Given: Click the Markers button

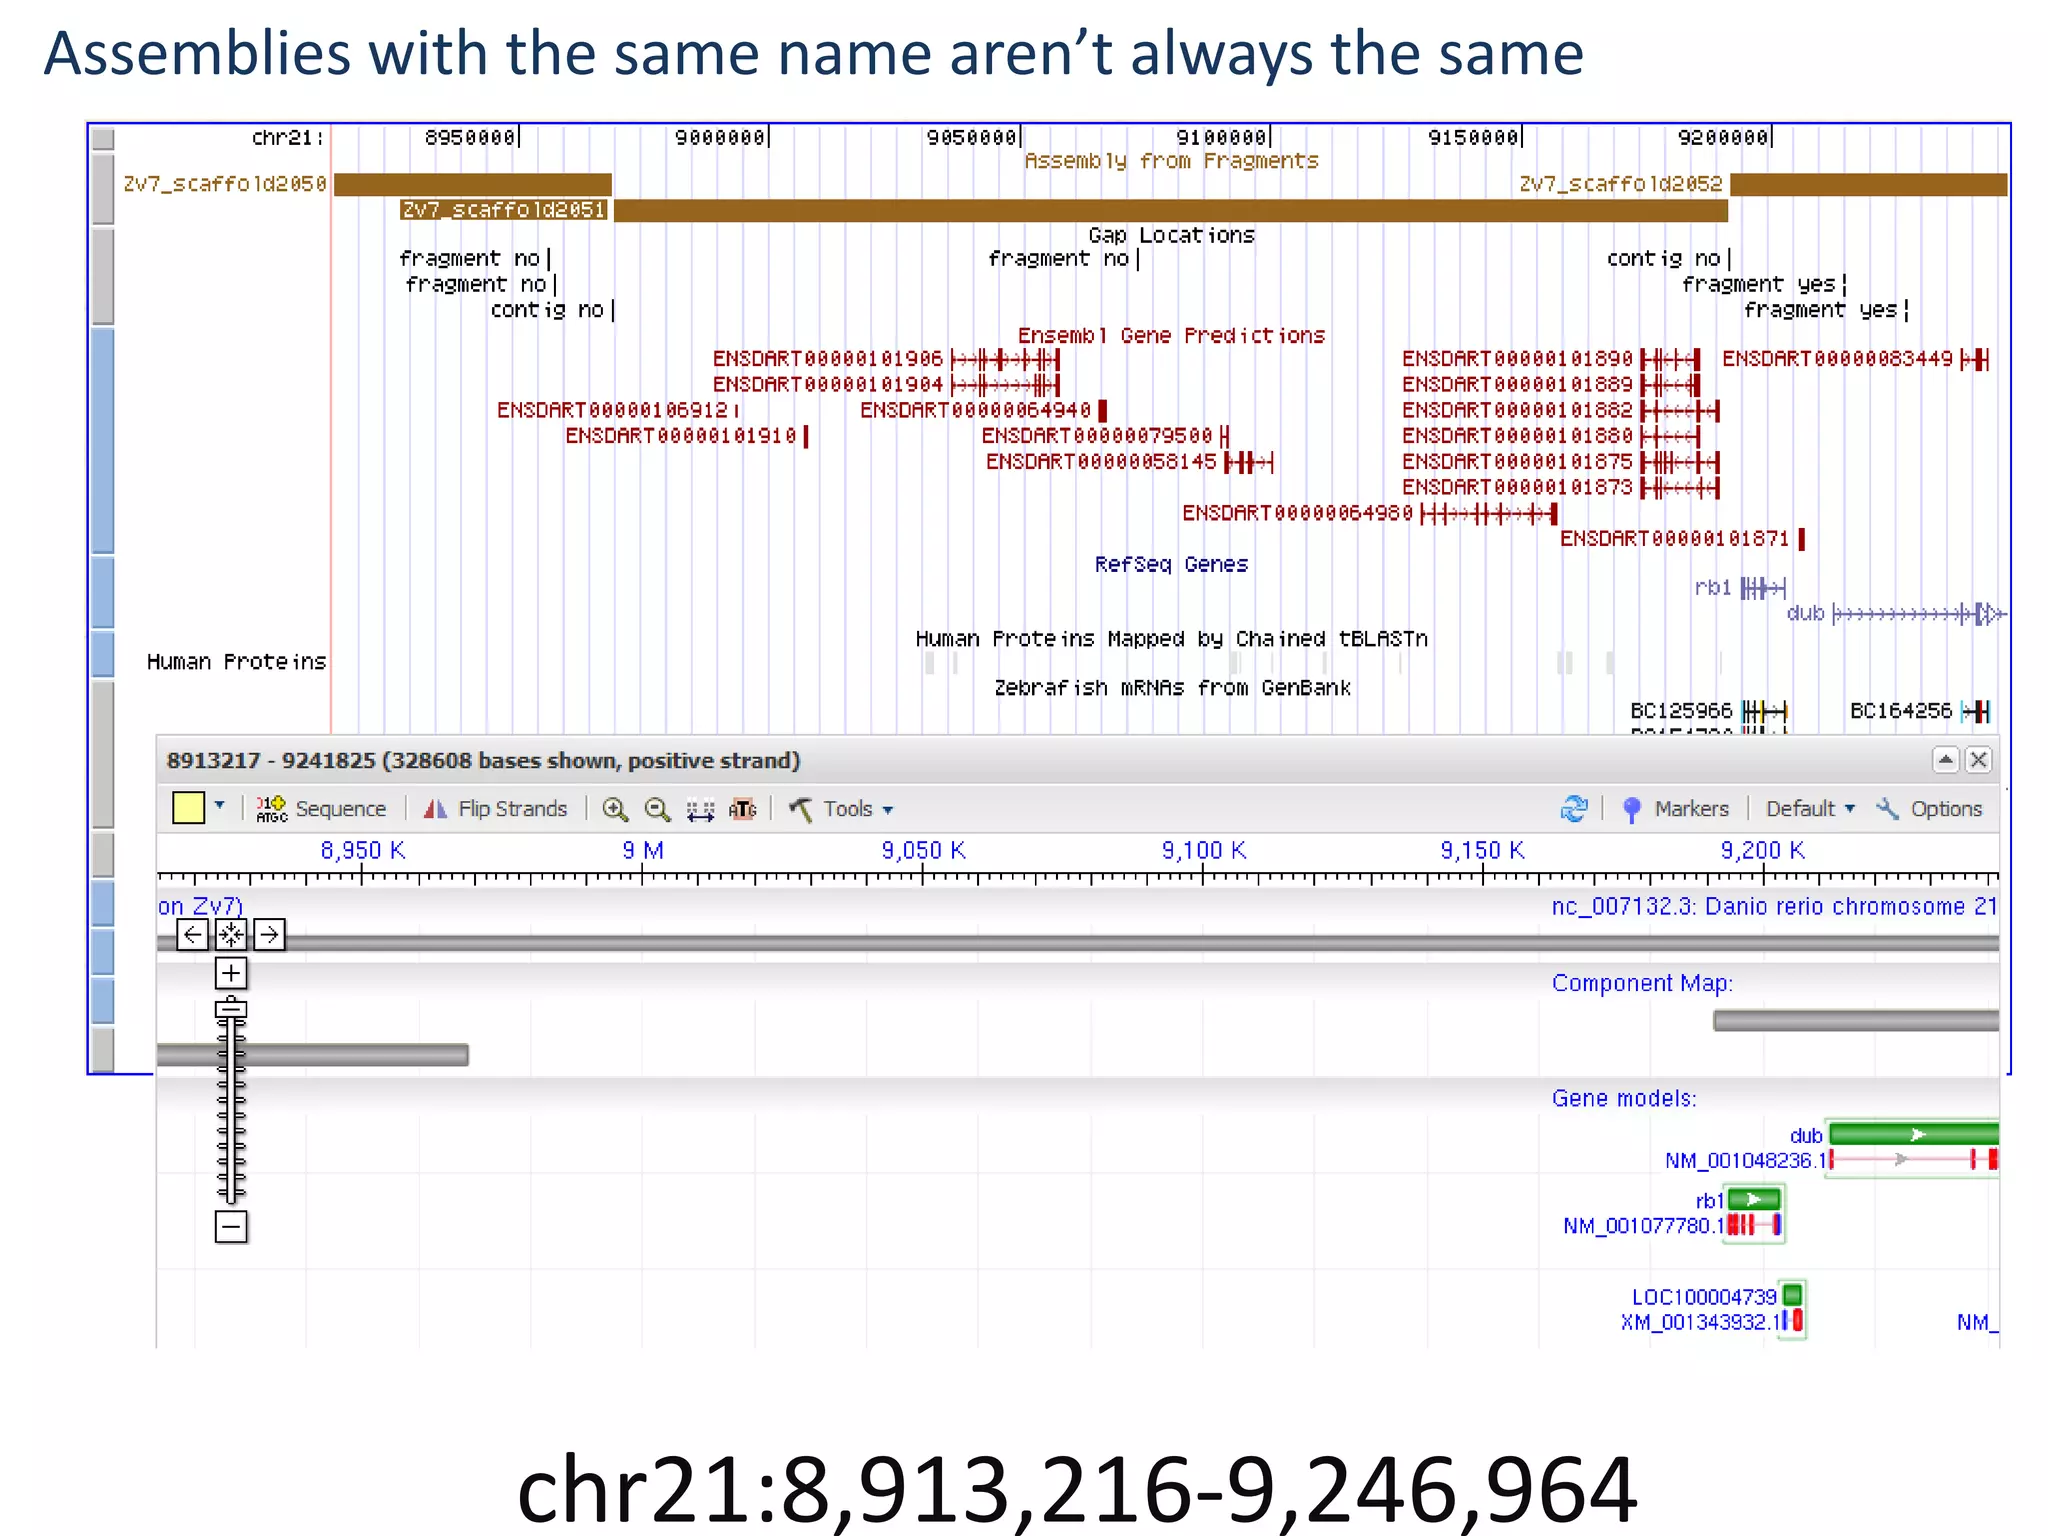Looking at the screenshot, I should [1675, 808].
